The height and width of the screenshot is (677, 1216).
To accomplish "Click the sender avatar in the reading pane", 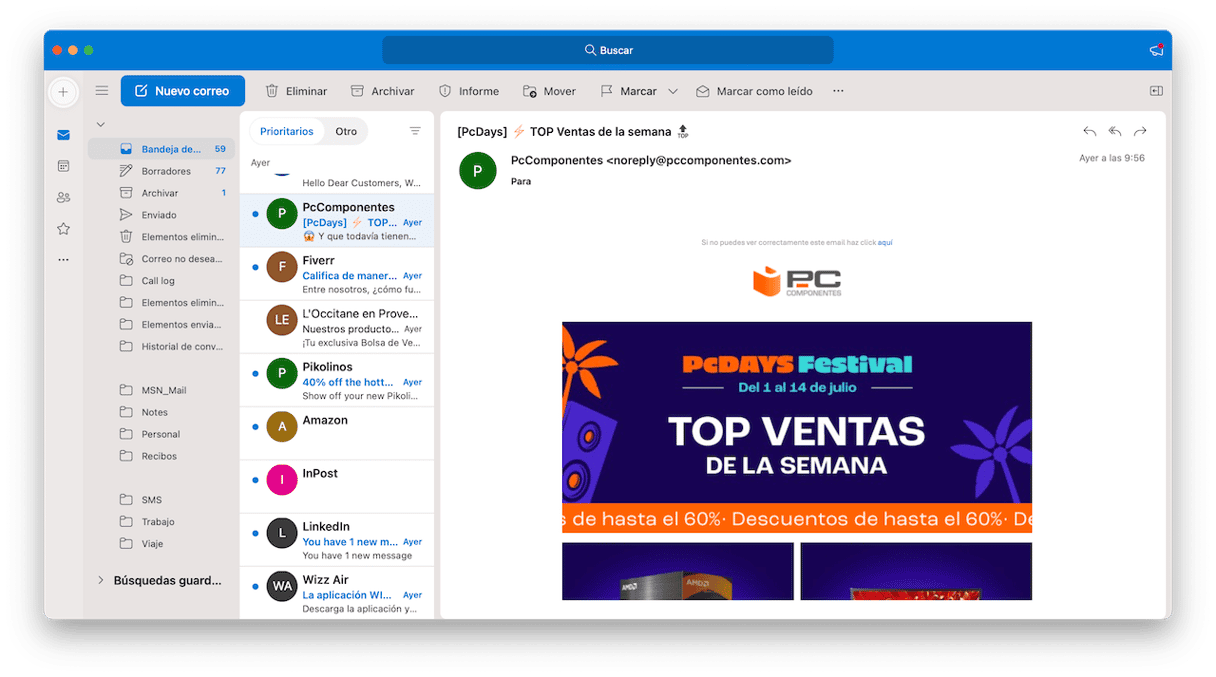I will coord(478,171).
